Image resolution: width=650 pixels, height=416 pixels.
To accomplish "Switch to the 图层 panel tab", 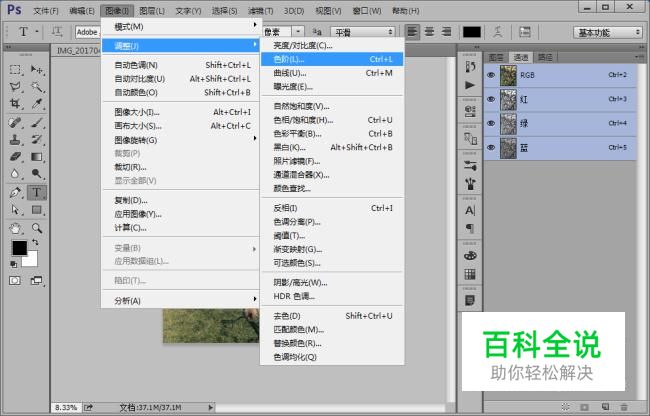I will 496,57.
